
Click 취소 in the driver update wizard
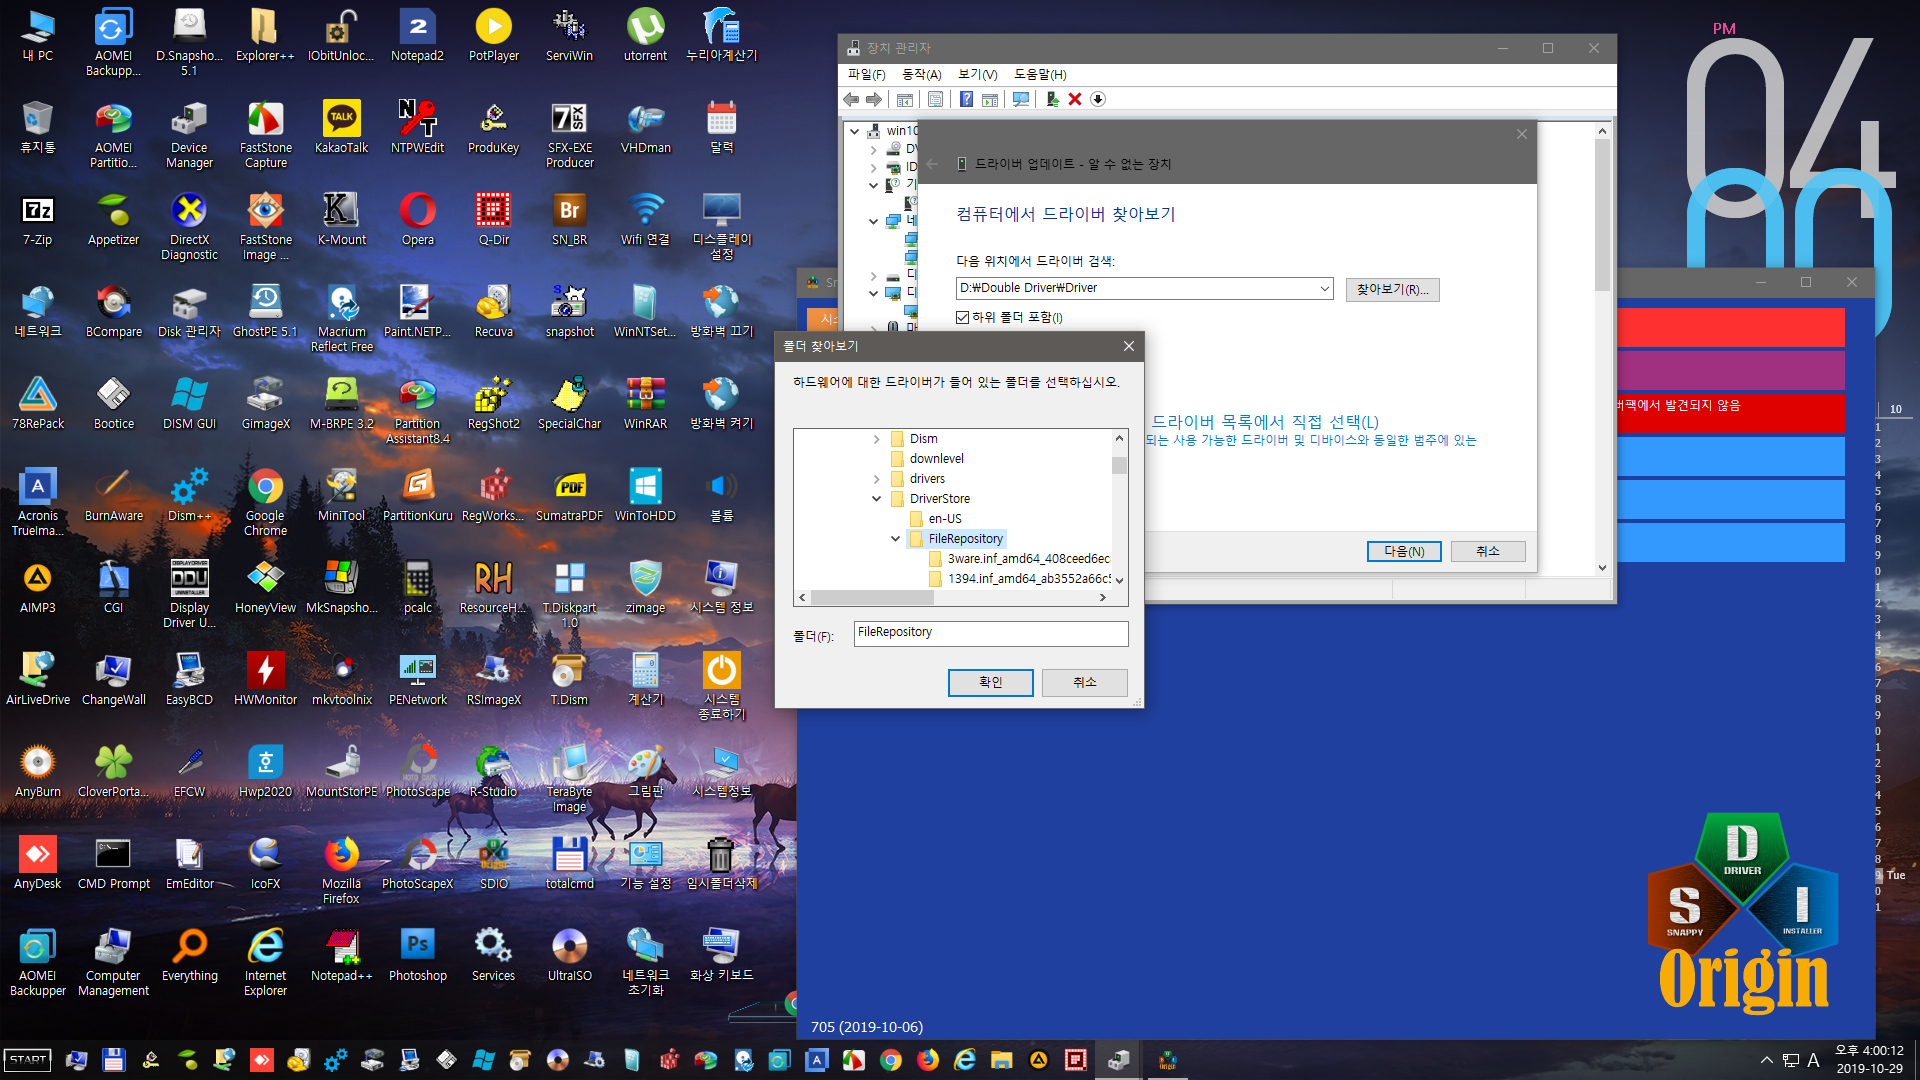[1488, 551]
